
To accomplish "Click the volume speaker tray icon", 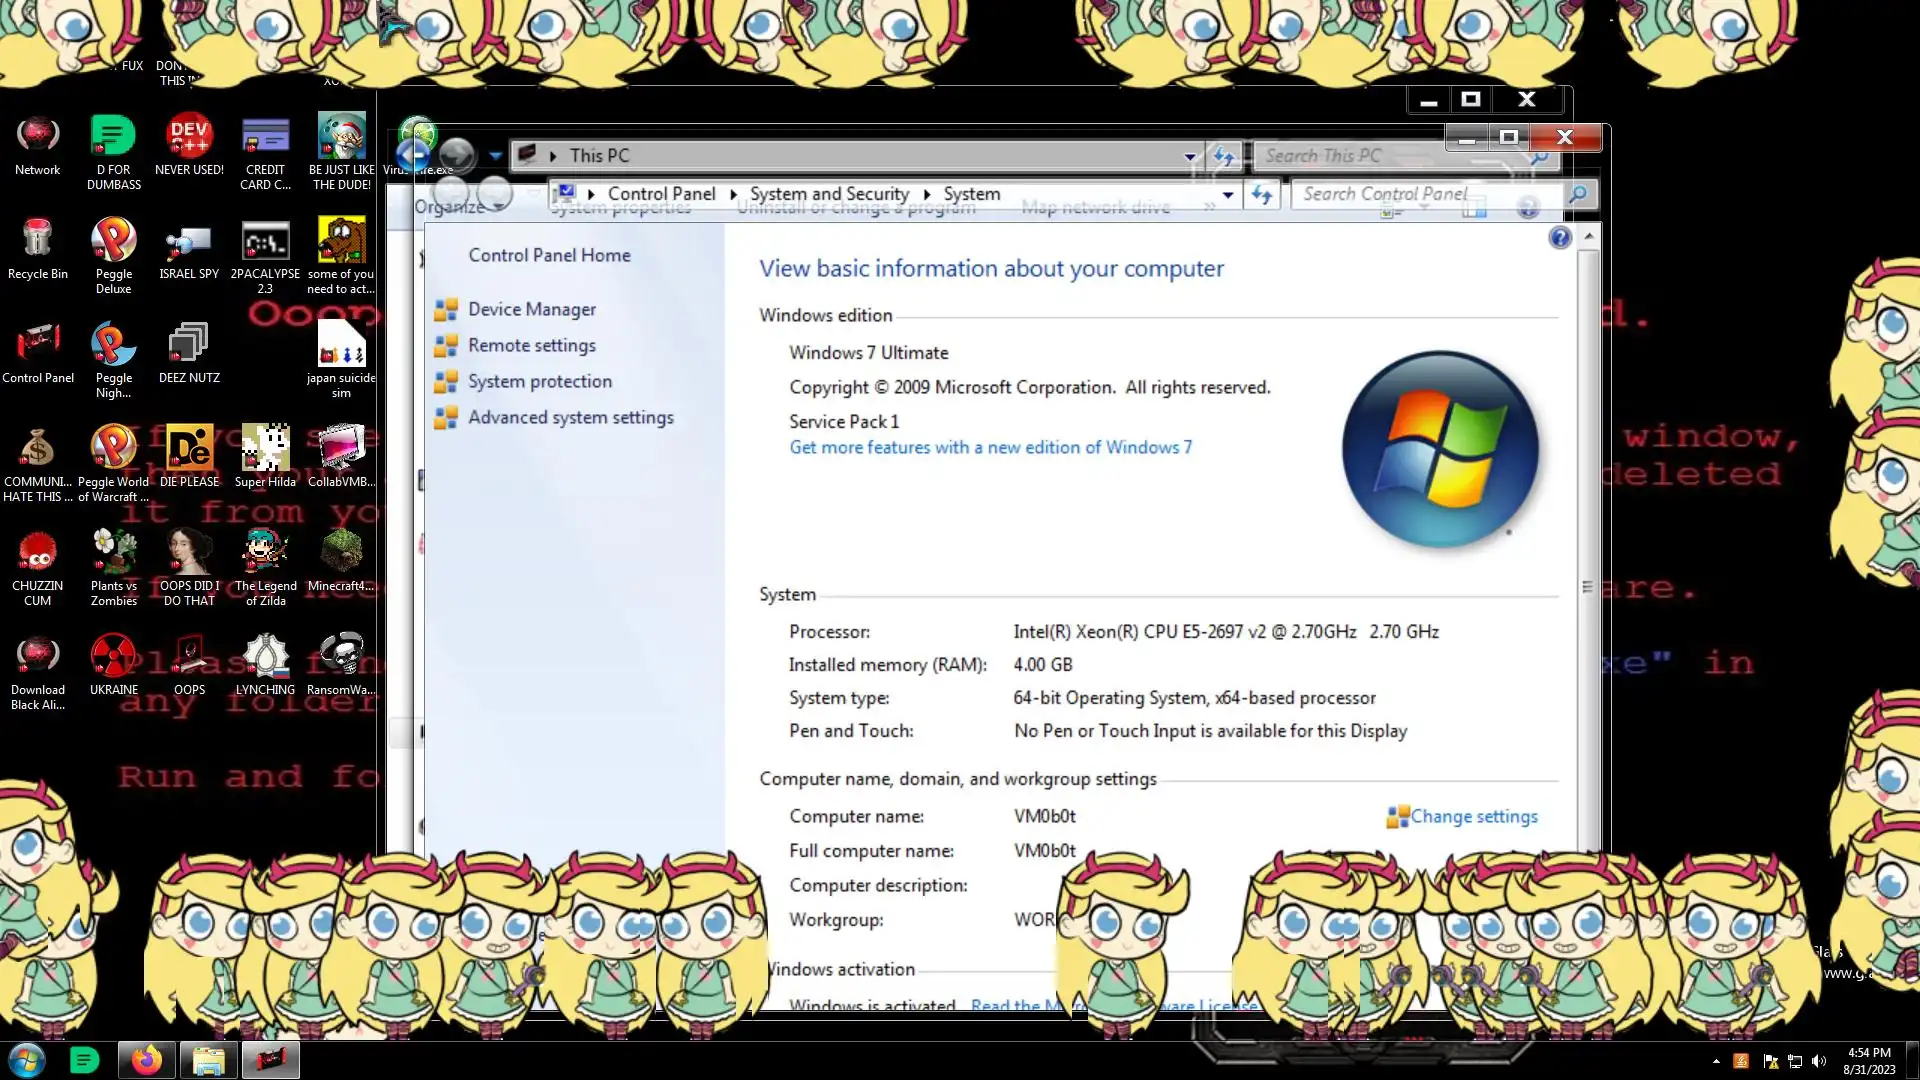I will pyautogui.click(x=1819, y=1061).
